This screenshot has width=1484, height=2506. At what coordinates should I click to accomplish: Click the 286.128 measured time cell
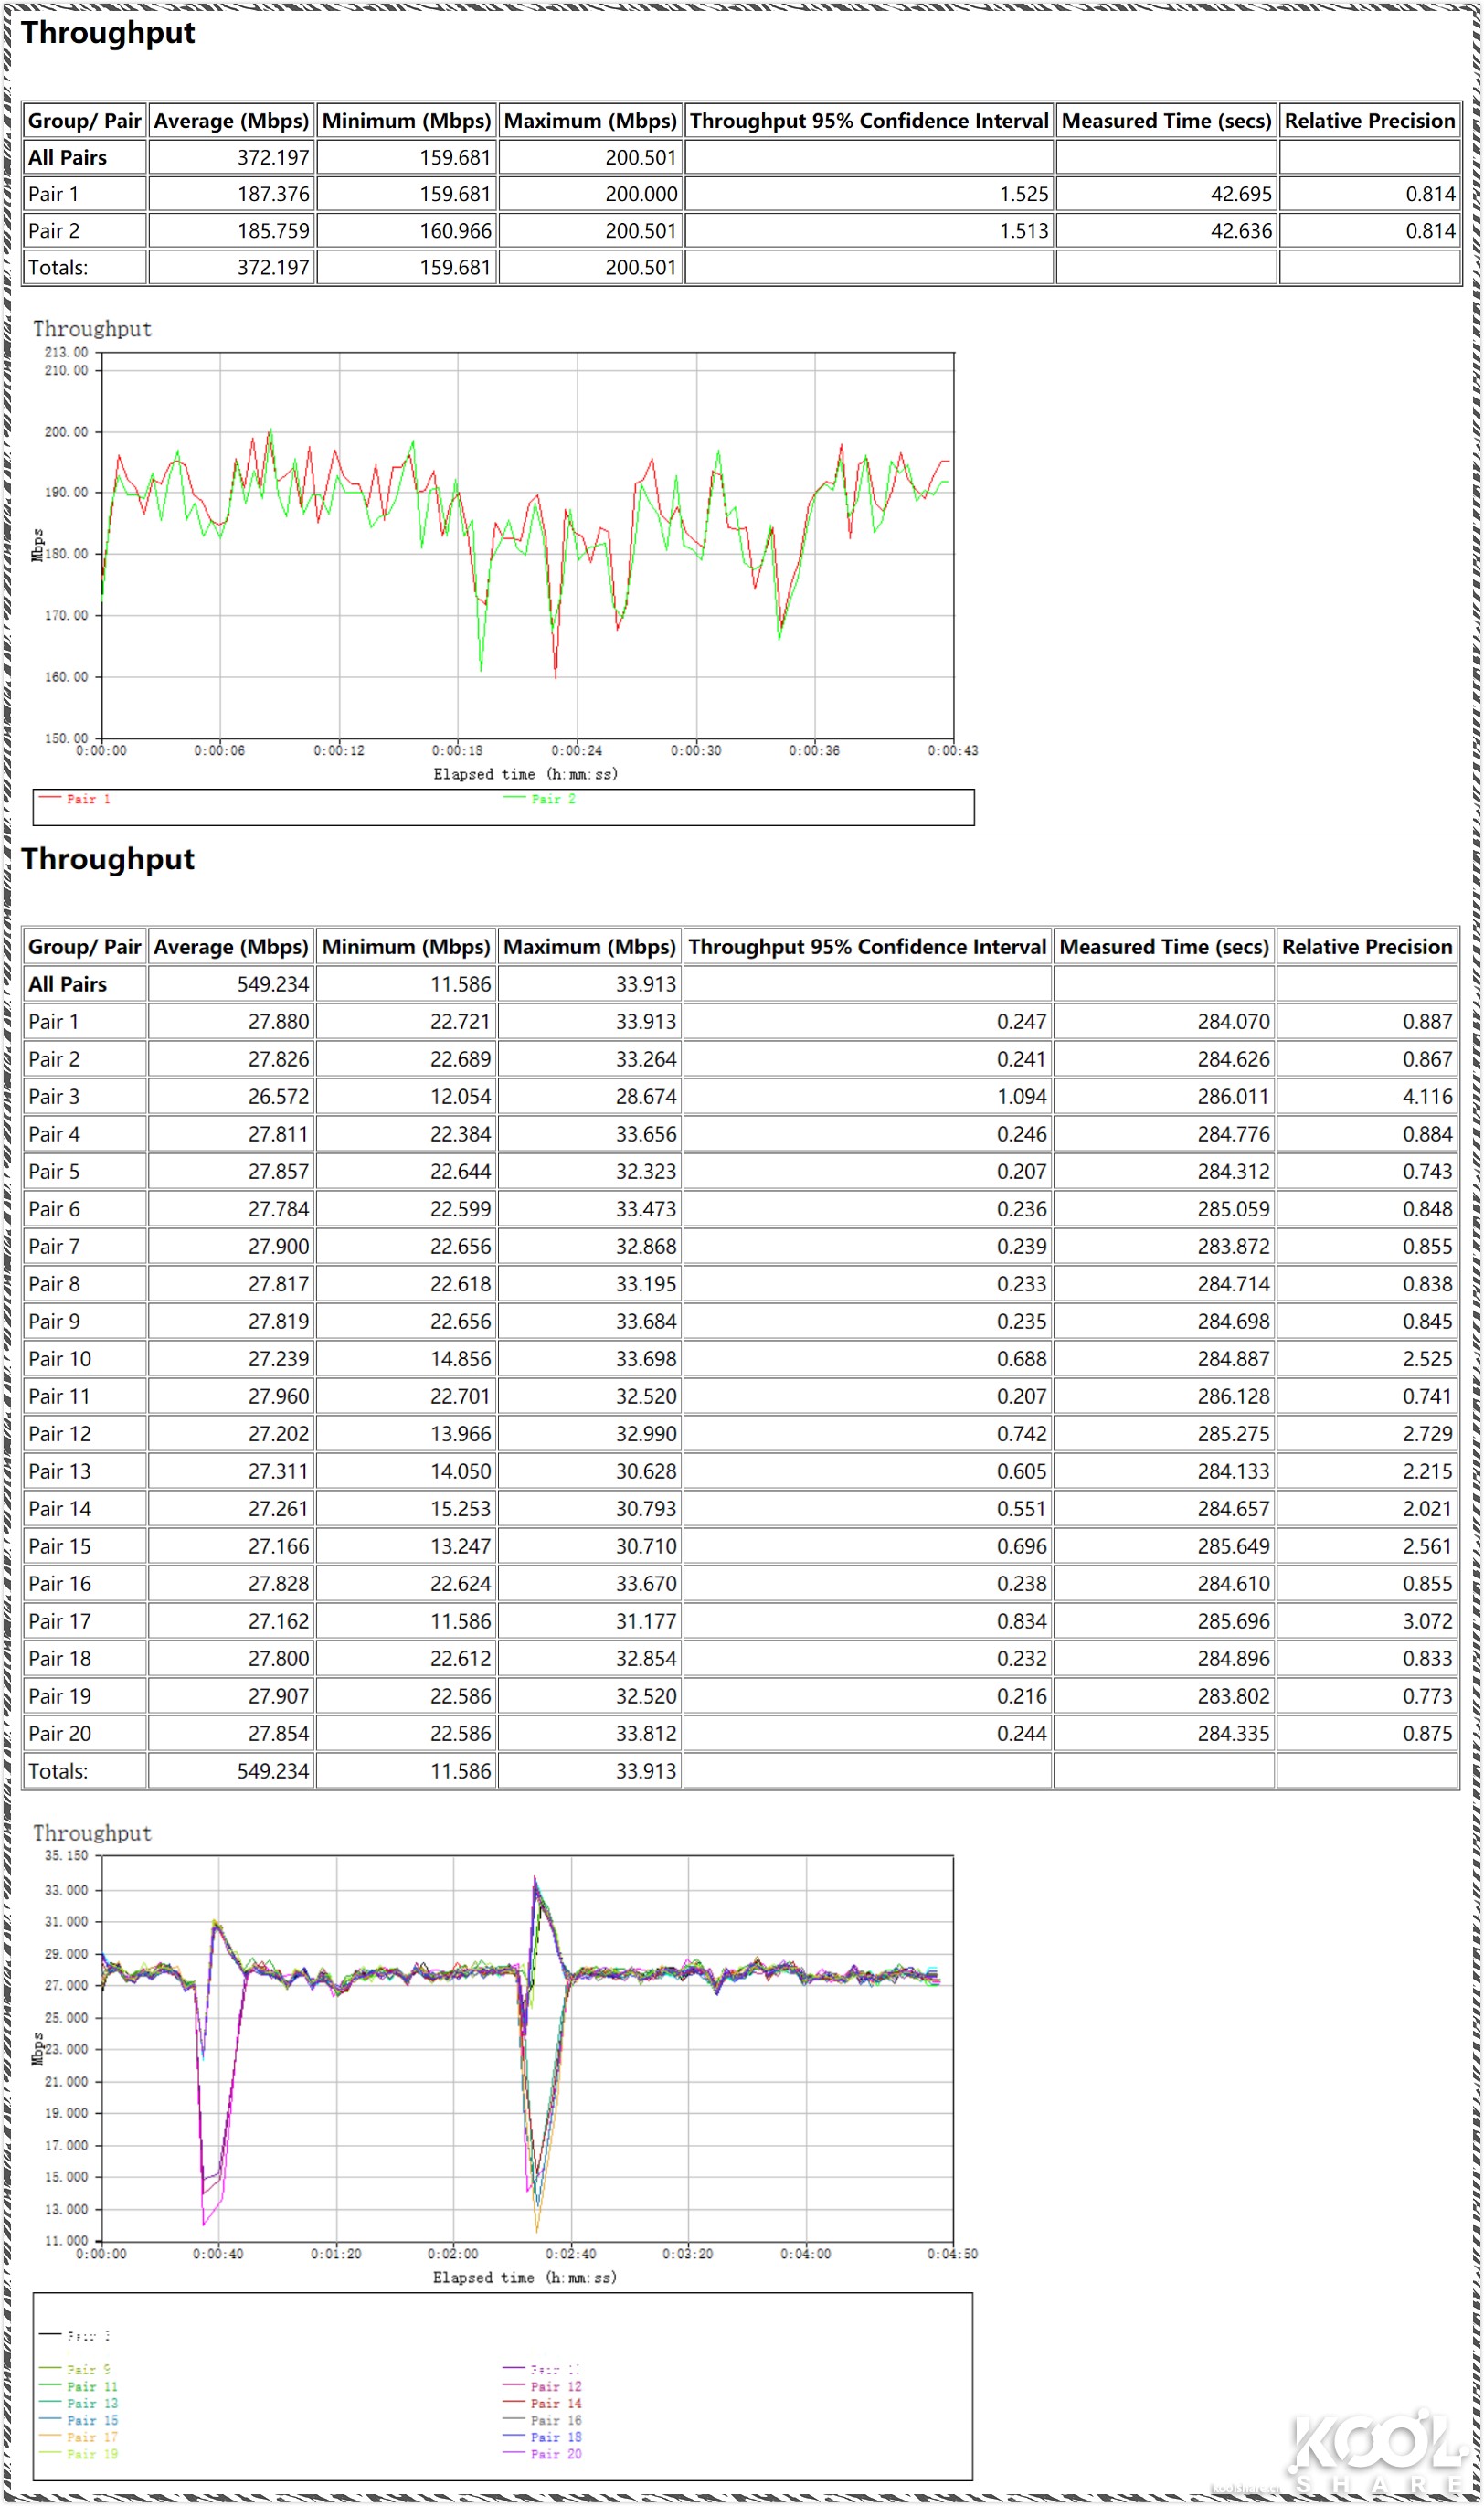coord(1165,1397)
